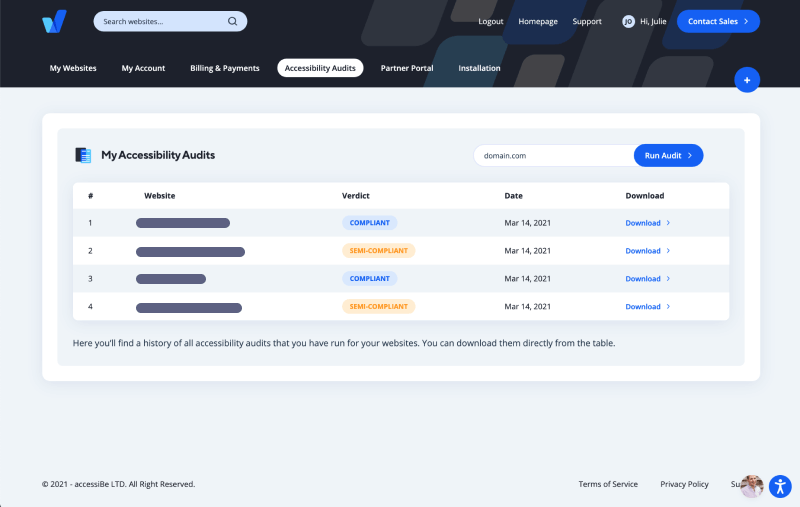800x507 pixels.
Task: Click the arrow beside first row Download
Action: tap(668, 223)
